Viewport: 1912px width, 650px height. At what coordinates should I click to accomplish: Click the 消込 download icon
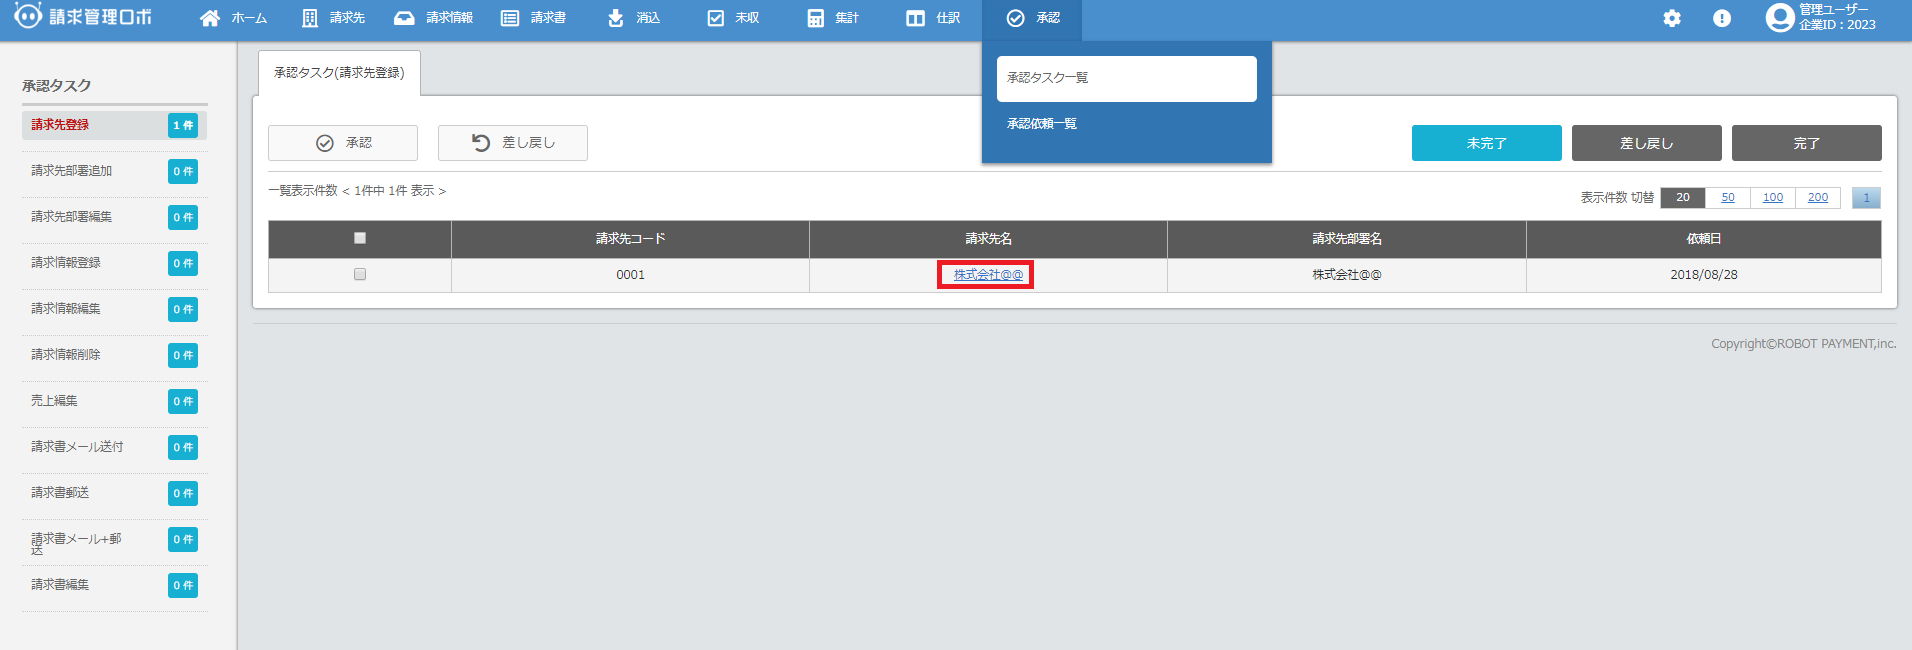point(616,18)
